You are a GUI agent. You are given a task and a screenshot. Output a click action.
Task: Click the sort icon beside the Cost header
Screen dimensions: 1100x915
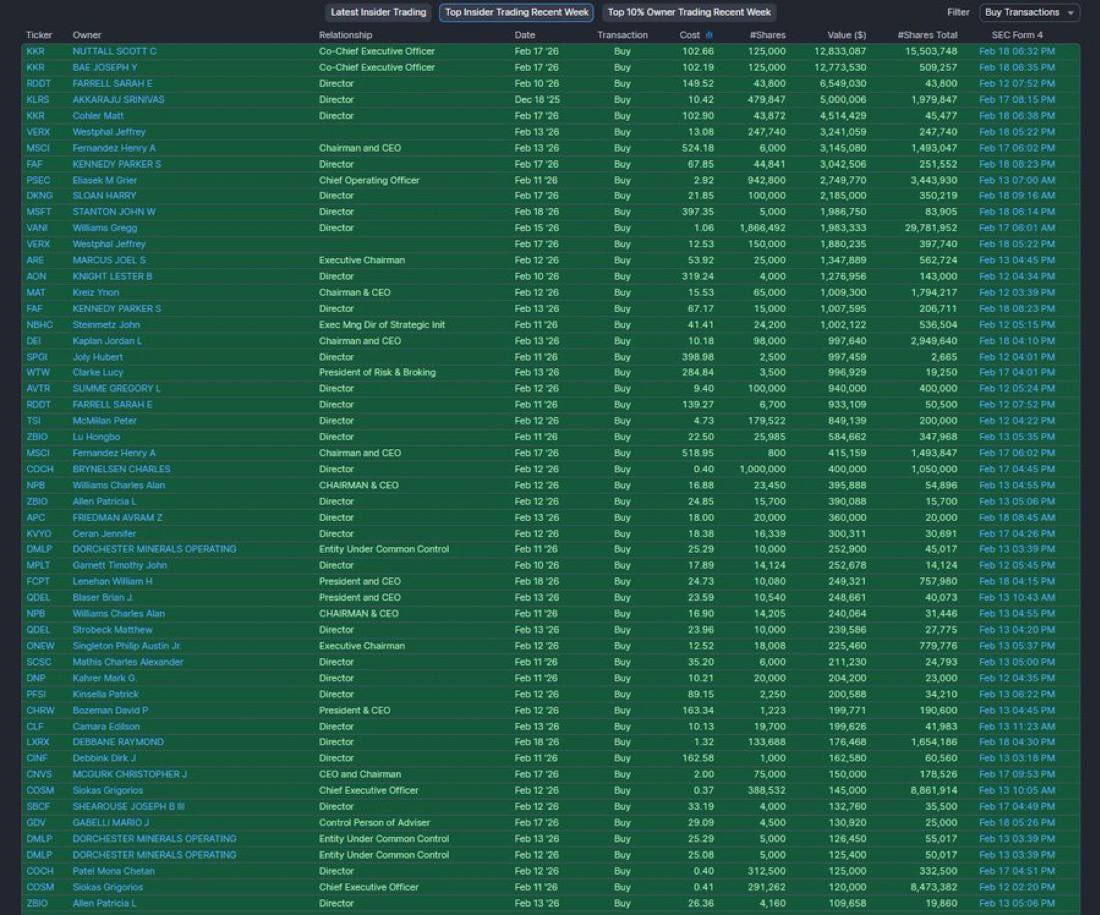(x=709, y=35)
